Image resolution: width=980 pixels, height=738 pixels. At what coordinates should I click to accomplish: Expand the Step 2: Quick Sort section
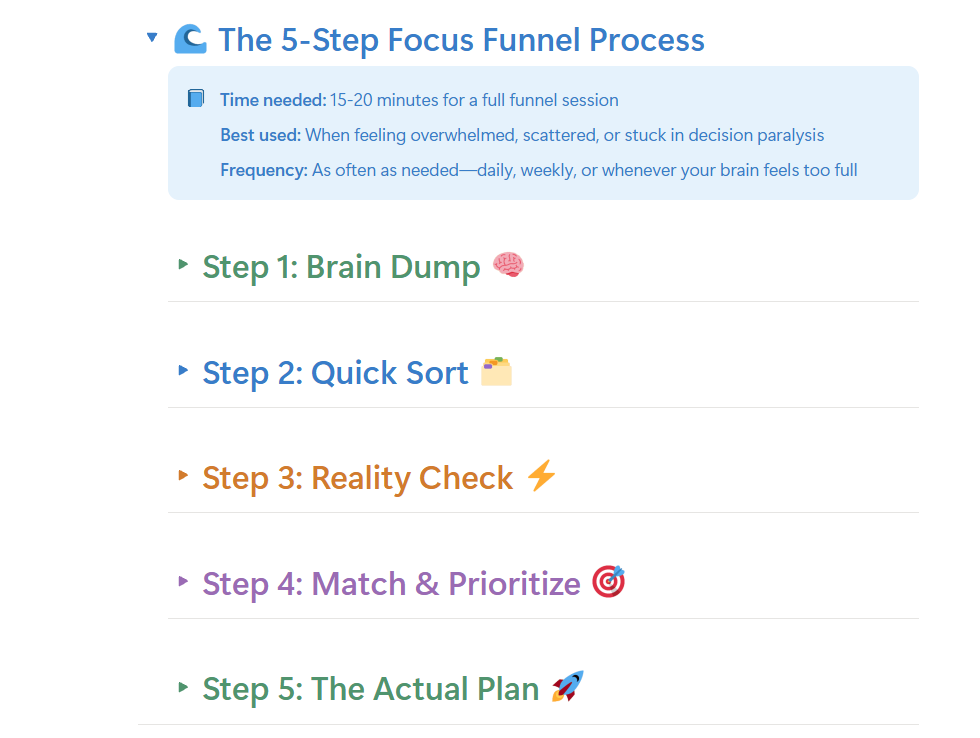[184, 371]
